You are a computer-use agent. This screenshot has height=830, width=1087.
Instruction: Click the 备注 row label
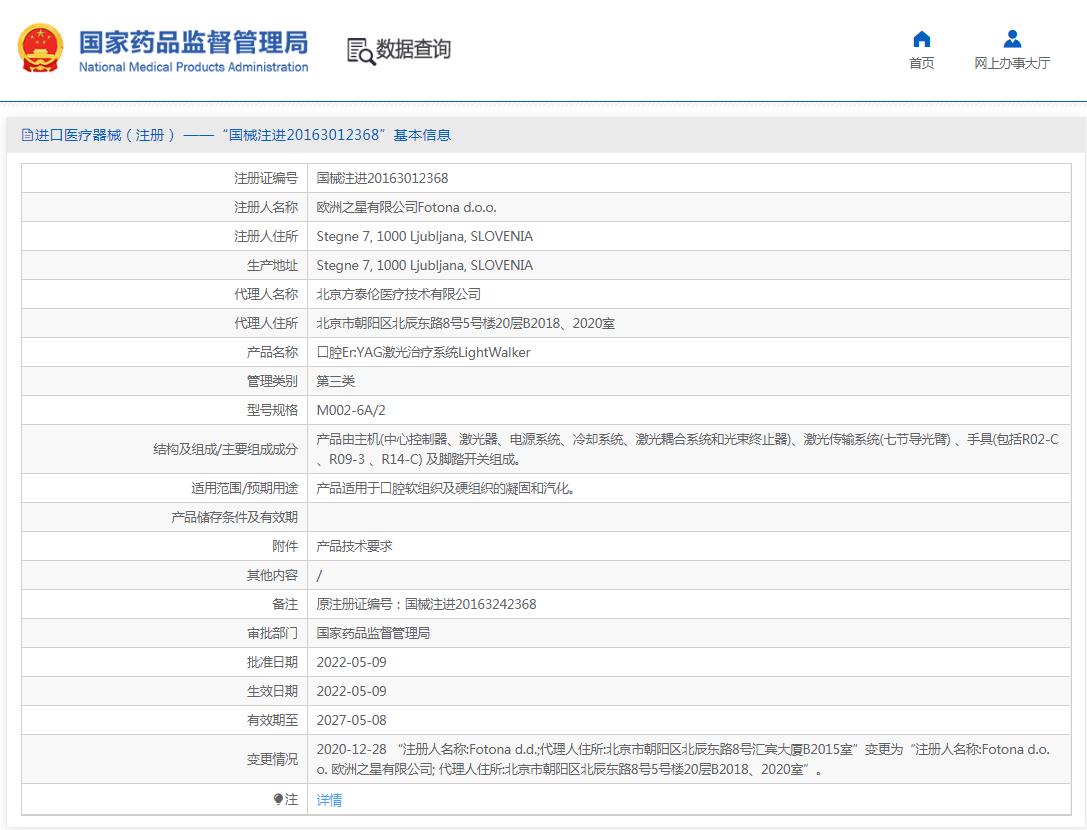285,604
